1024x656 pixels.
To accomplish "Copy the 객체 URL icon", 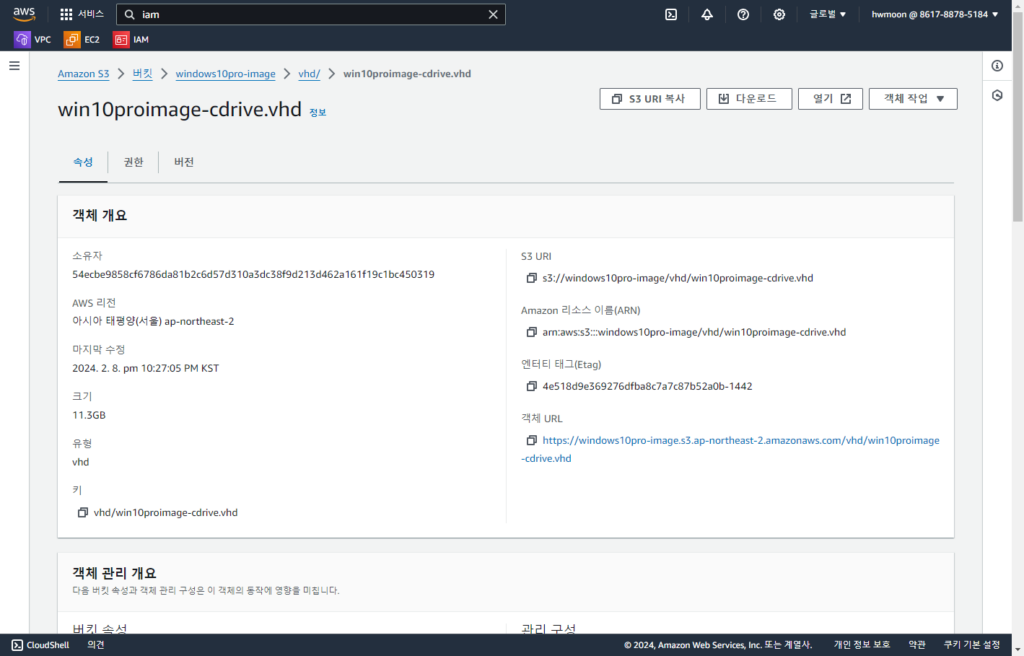I will [532, 441].
